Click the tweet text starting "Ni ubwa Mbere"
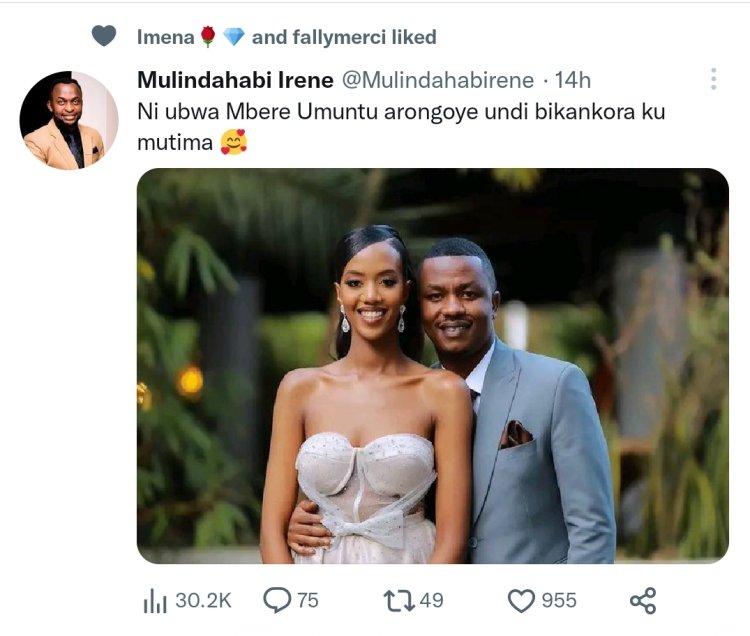 pyautogui.click(x=400, y=112)
